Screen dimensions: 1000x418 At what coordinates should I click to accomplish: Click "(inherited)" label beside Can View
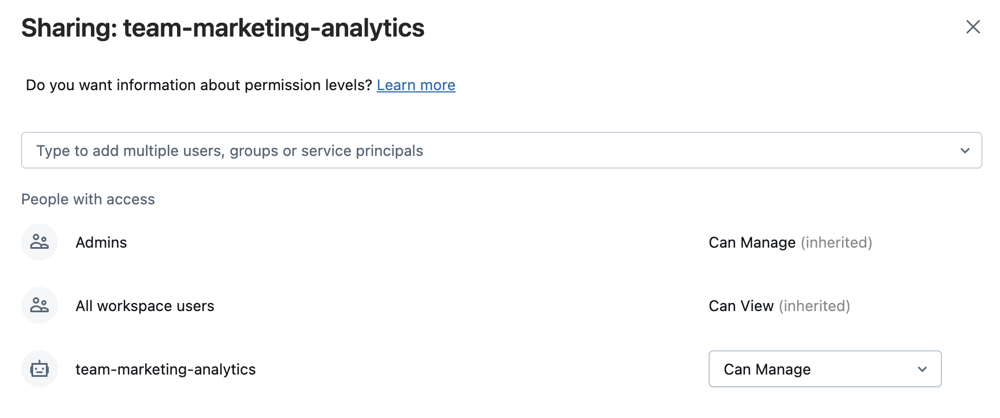tap(814, 306)
